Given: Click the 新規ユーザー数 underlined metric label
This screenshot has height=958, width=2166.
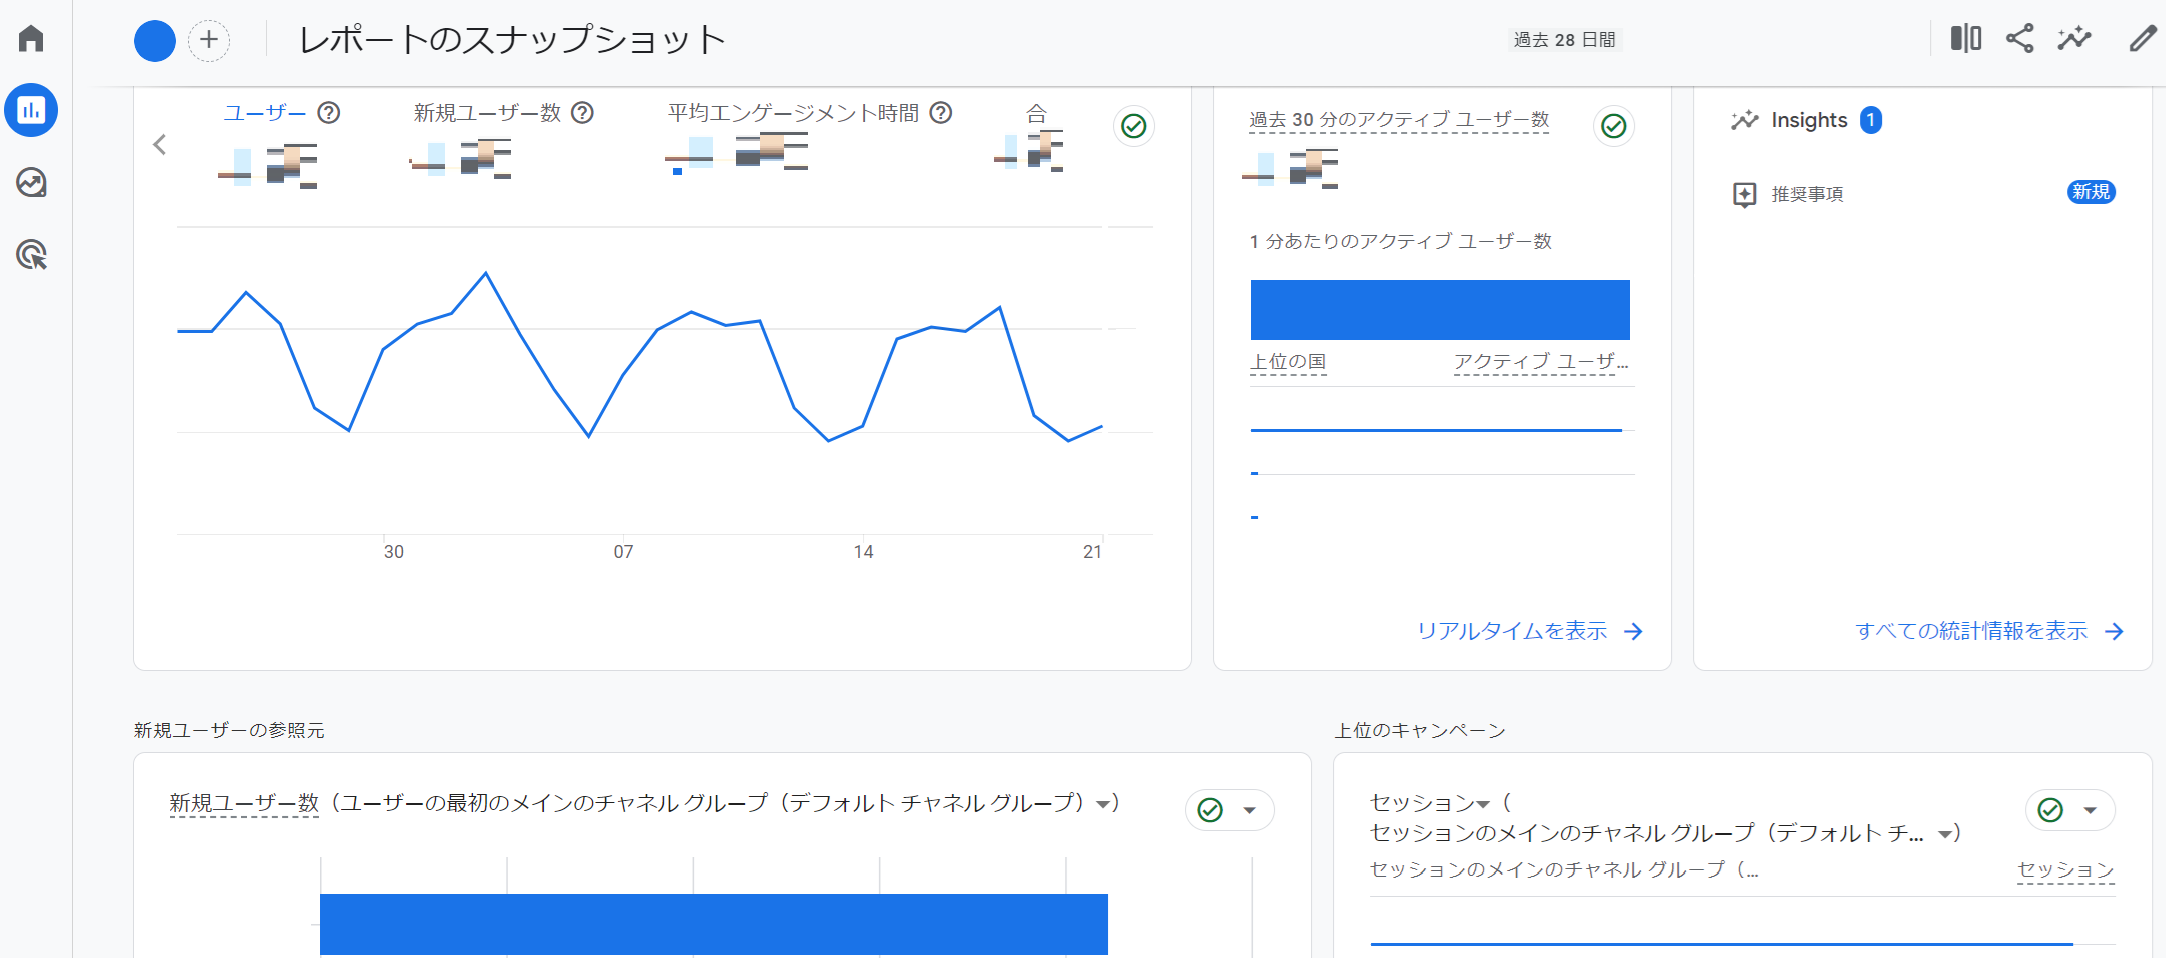Looking at the screenshot, I should coord(244,803).
